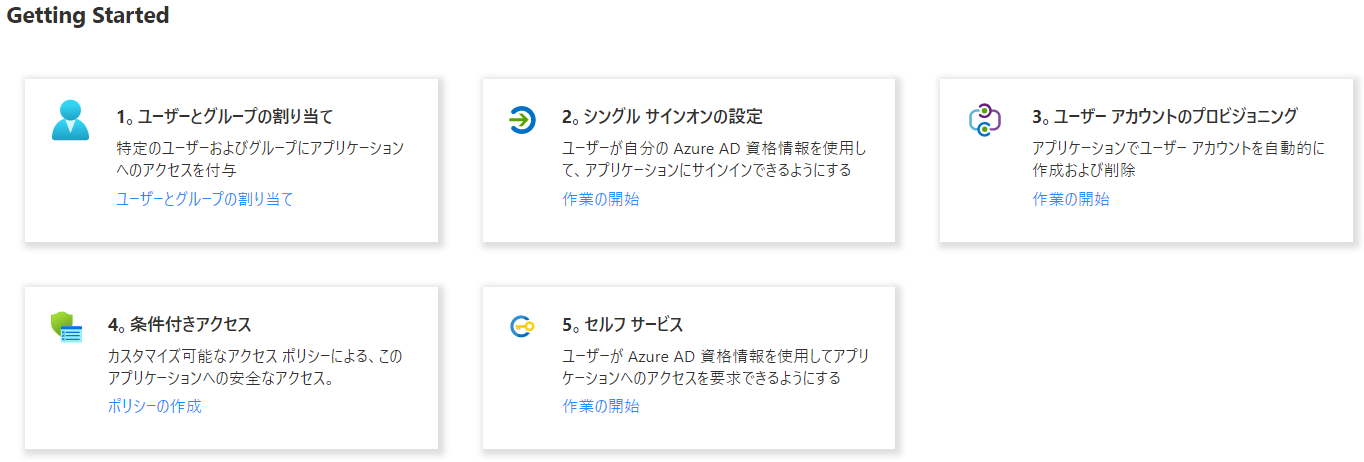Image resolution: width=1364 pixels, height=462 pixels.
Task: Click 作業の開始 under ユーザー アカウントのプロビジョニング
Action: [x=1070, y=199]
